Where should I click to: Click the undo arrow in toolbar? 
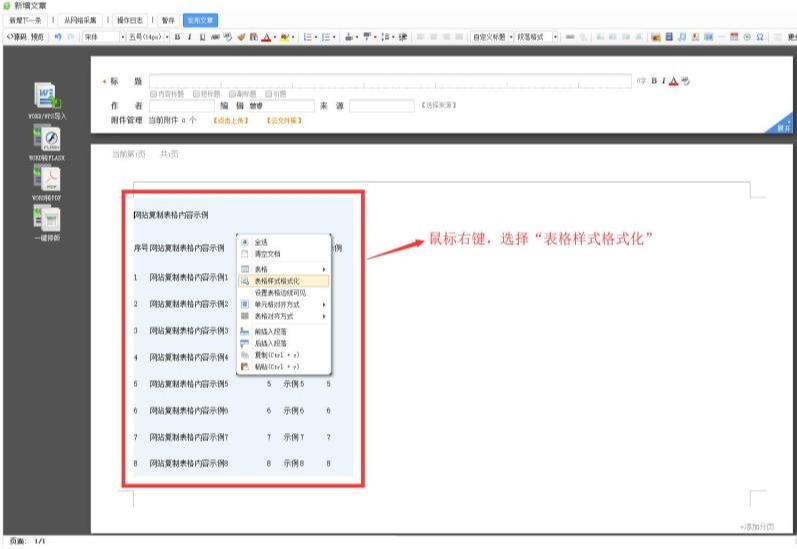[58, 37]
